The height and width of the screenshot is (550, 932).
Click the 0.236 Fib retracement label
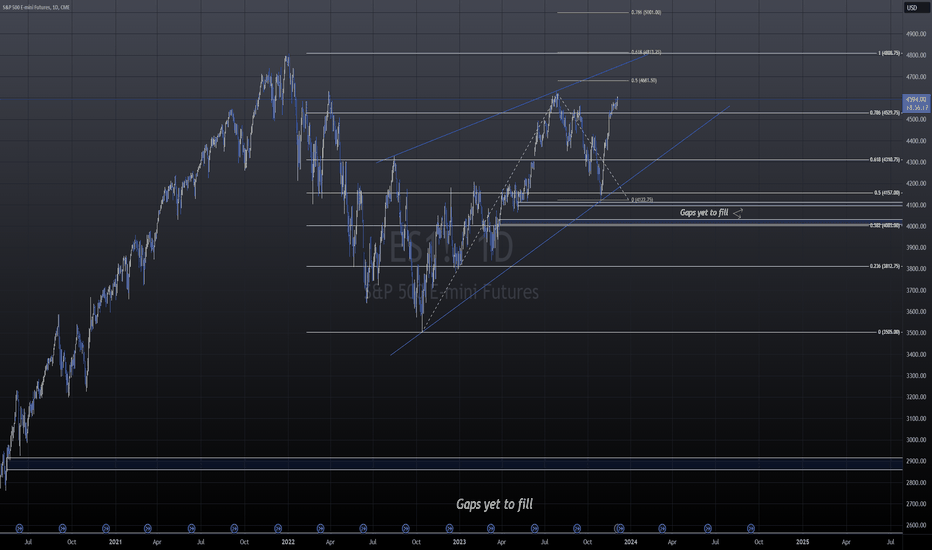(x=885, y=266)
